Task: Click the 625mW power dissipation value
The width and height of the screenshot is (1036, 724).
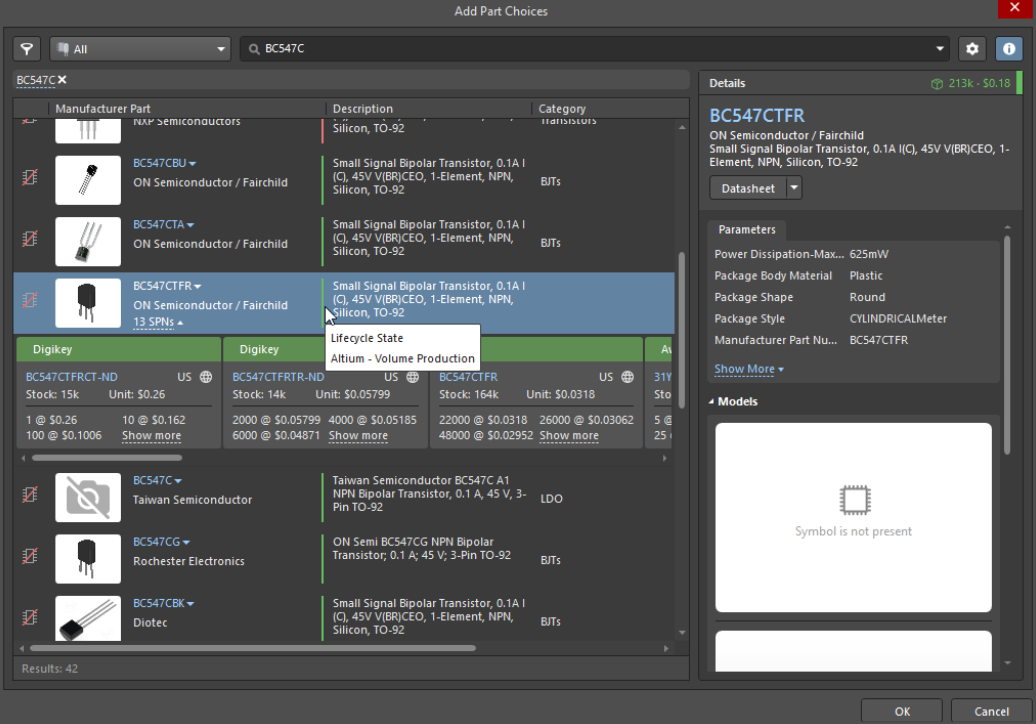Action: pos(869,254)
